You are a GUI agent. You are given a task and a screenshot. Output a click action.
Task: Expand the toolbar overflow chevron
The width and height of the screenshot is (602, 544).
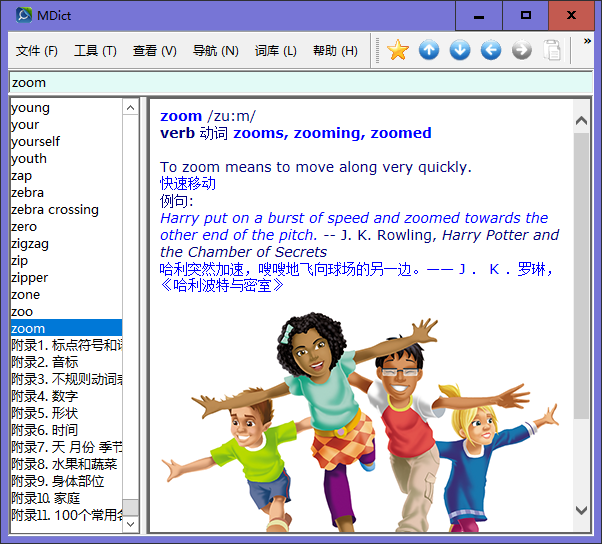tap(587, 42)
